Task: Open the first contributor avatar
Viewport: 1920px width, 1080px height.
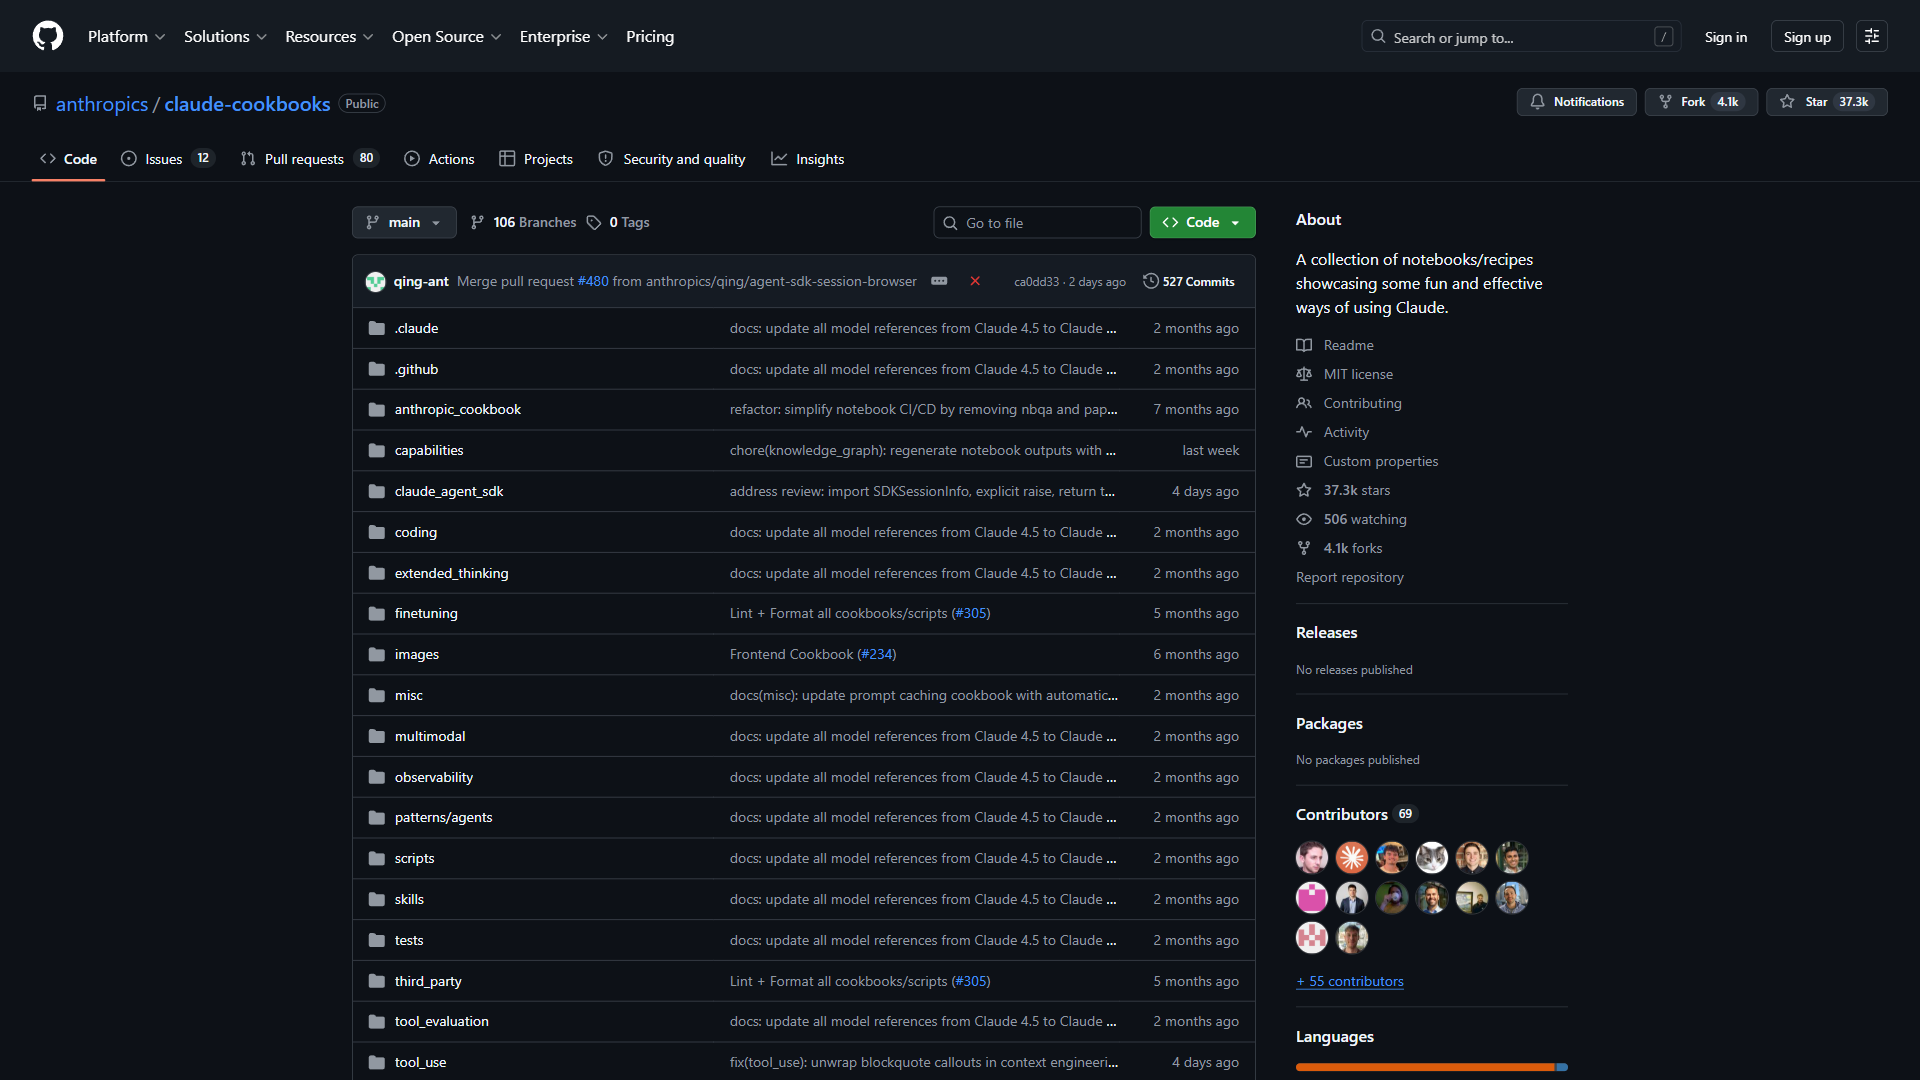Action: coord(1312,857)
